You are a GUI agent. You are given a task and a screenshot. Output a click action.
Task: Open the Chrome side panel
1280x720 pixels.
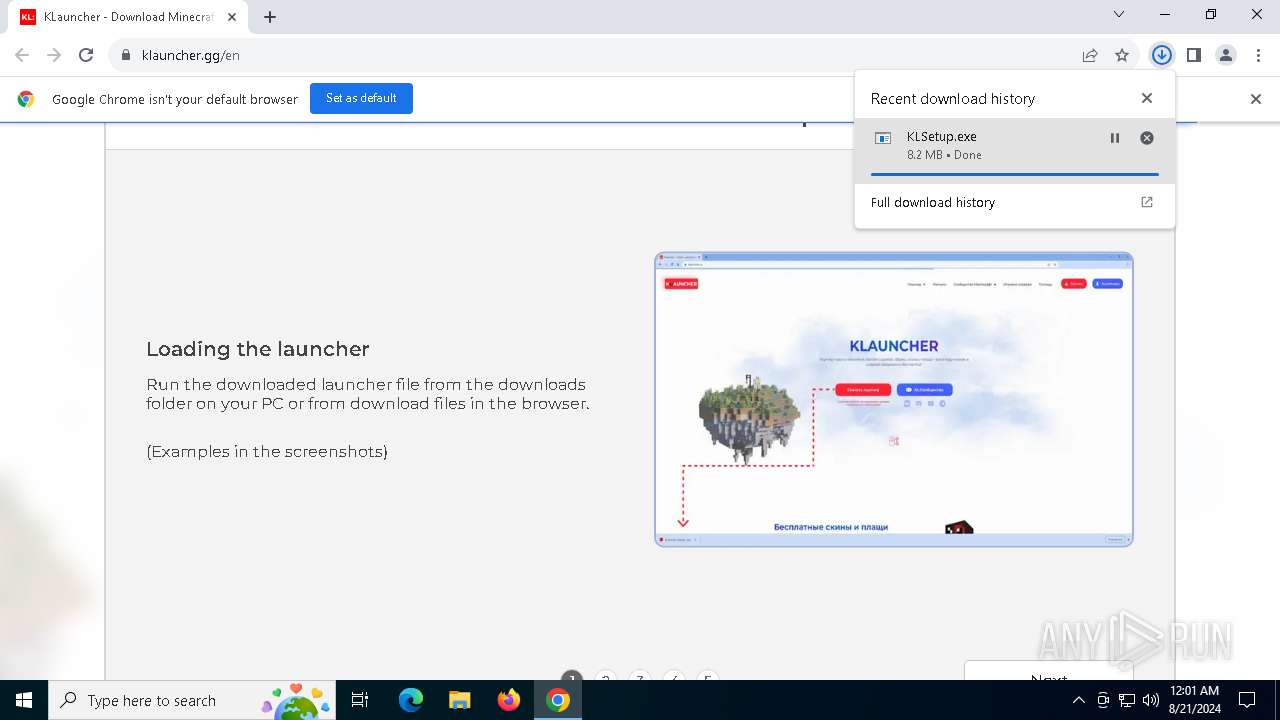(1194, 55)
